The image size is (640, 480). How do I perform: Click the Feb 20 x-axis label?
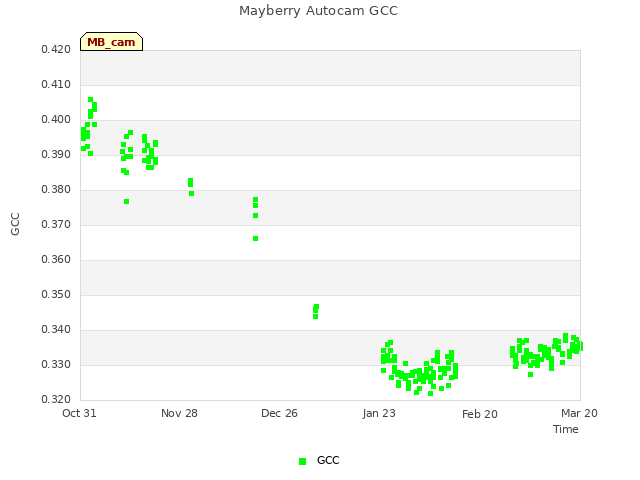point(480,414)
